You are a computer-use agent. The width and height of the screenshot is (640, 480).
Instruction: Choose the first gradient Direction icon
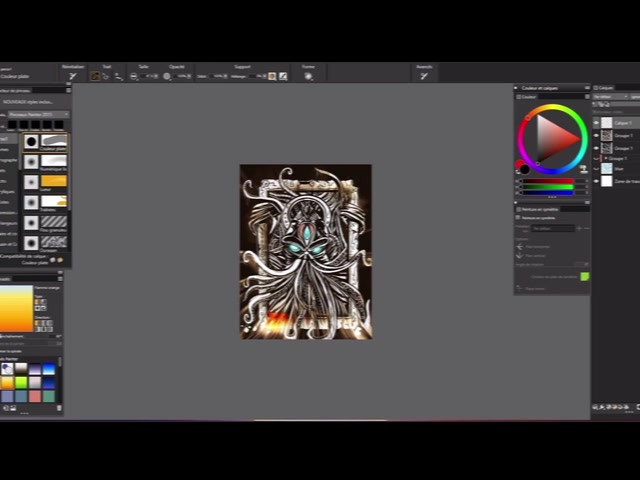[x=37, y=323]
